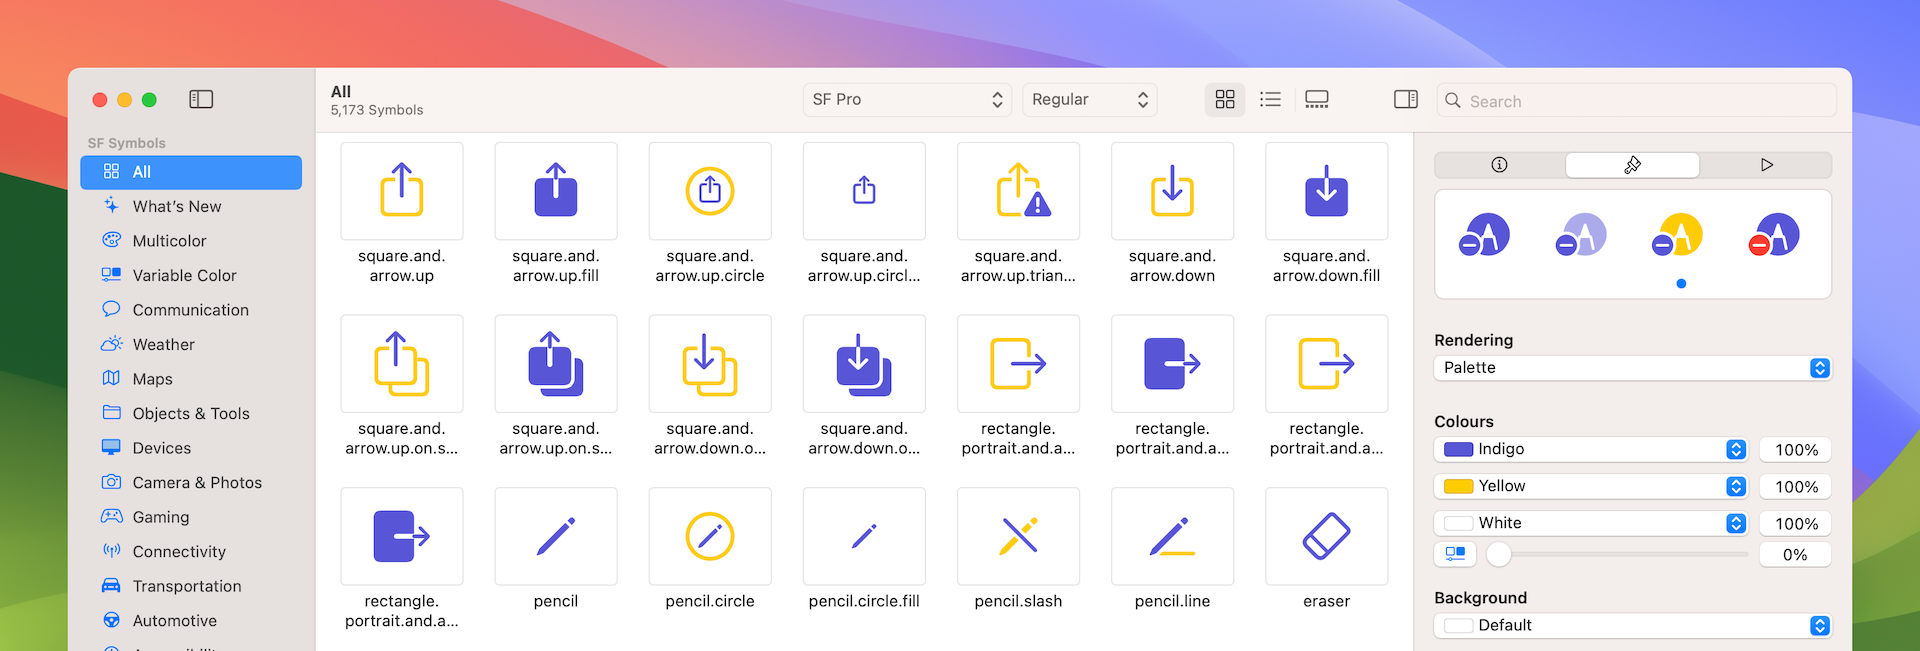Select the pencil.circle symbol
This screenshot has width=1920, height=651.
(710, 536)
